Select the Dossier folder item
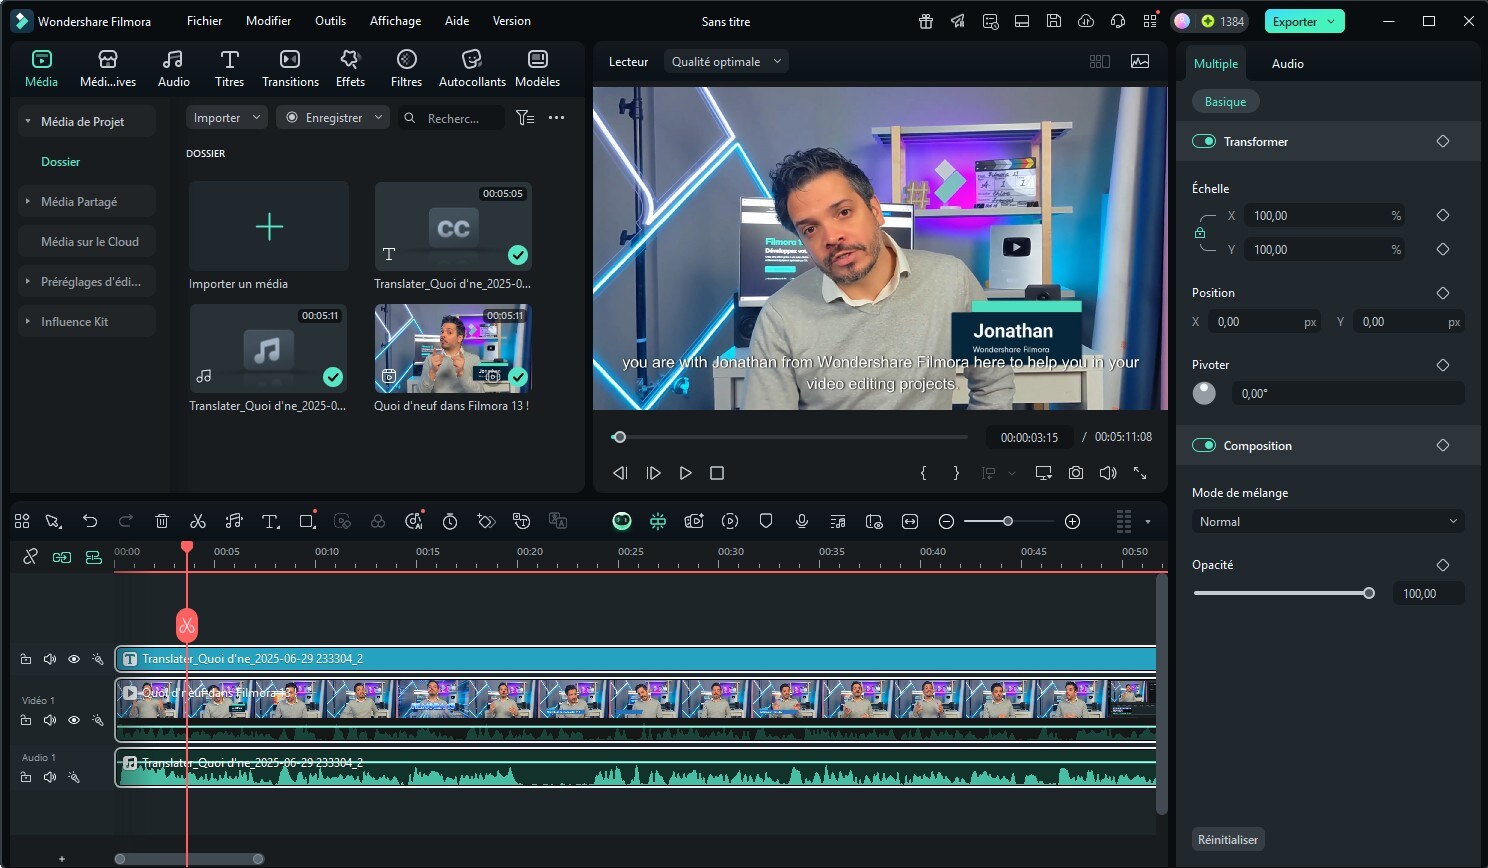Viewport: 1488px width, 868px height. point(60,161)
